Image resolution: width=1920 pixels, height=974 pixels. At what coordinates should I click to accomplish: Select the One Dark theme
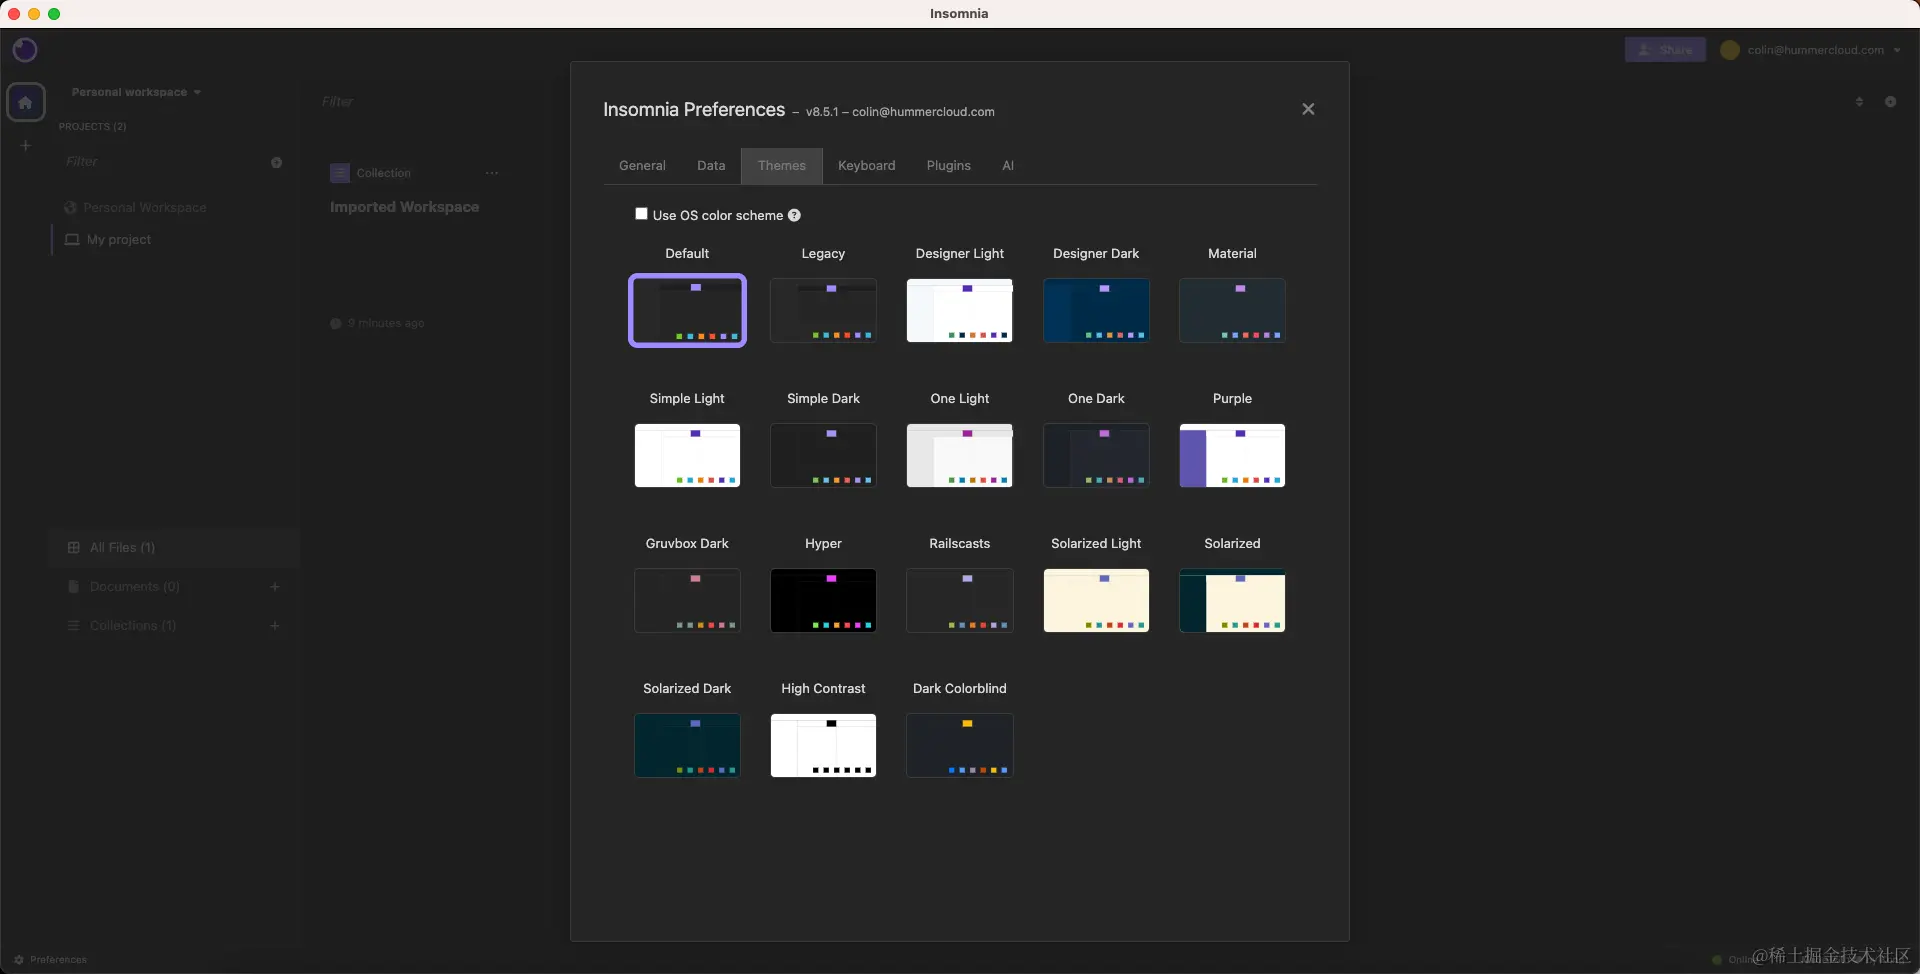click(x=1096, y=455)
